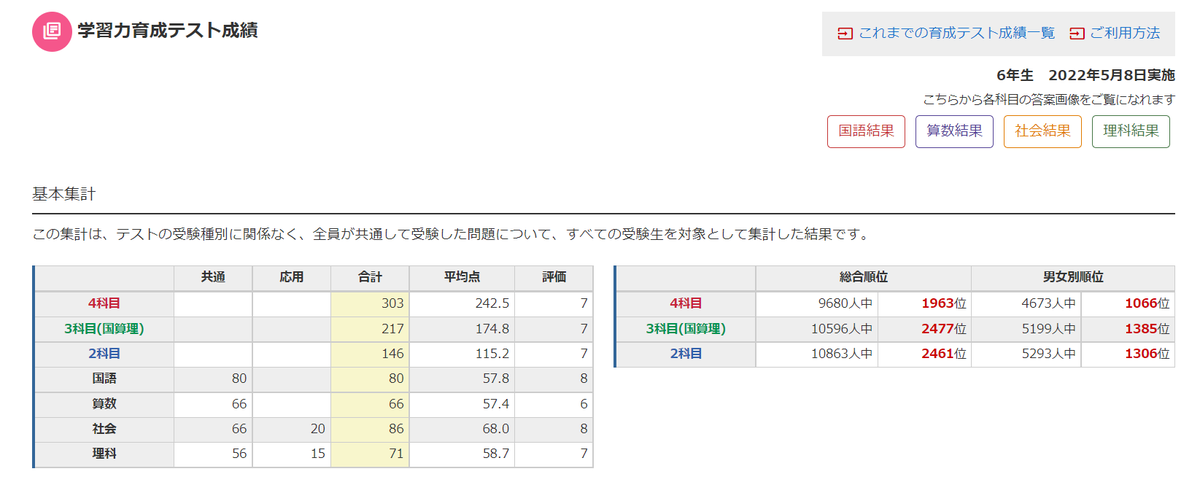Click the average 115.2 cell
The width and height of the screenshot is (1200, 493).
[x=462, y=353]
